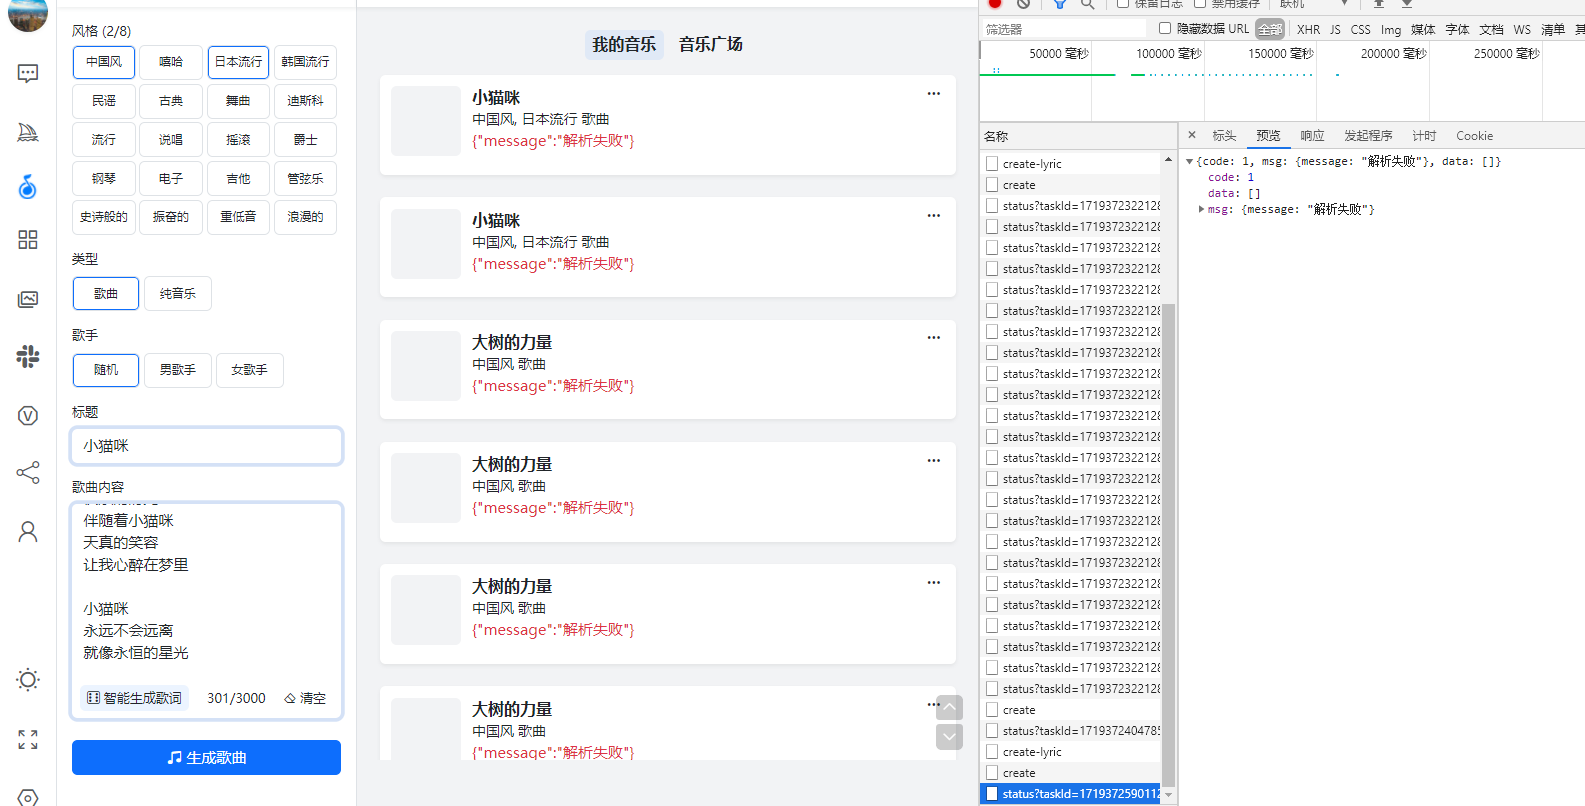The image size is (1585, 806).
Task: Toggle the 管弦乐 style tag
Action: point(305,179)
